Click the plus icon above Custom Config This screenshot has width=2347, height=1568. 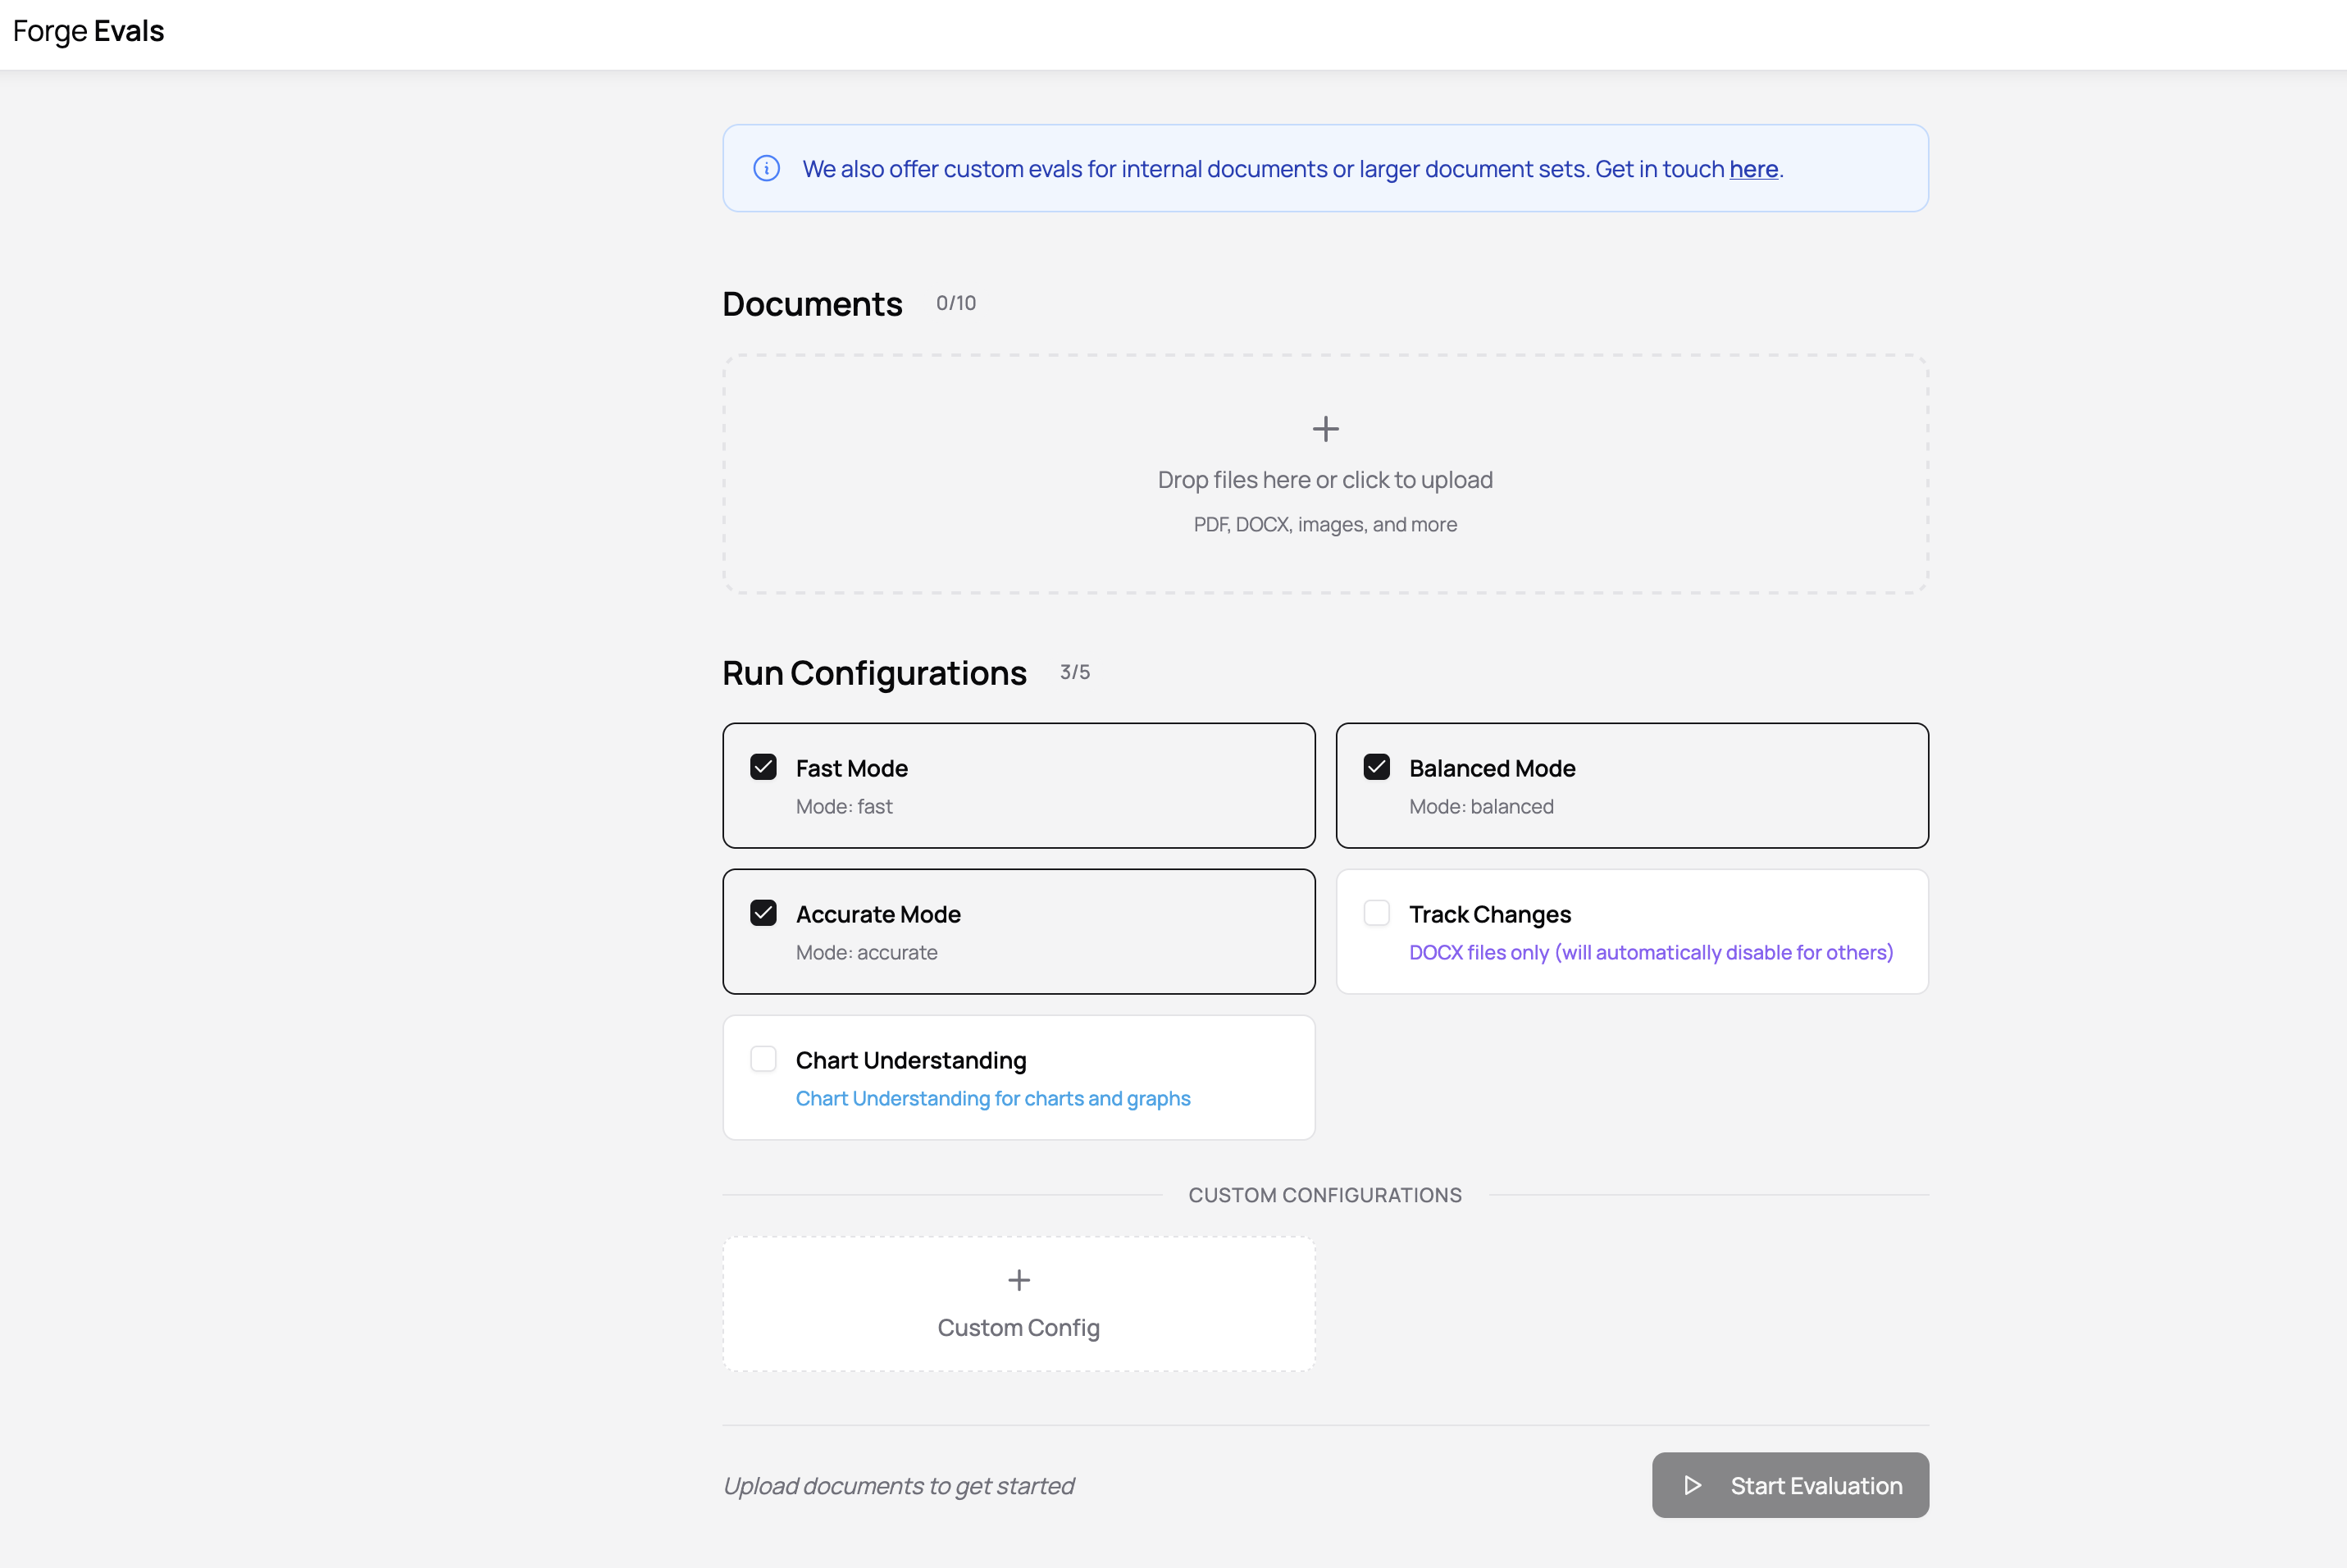pos(1018,1280)
